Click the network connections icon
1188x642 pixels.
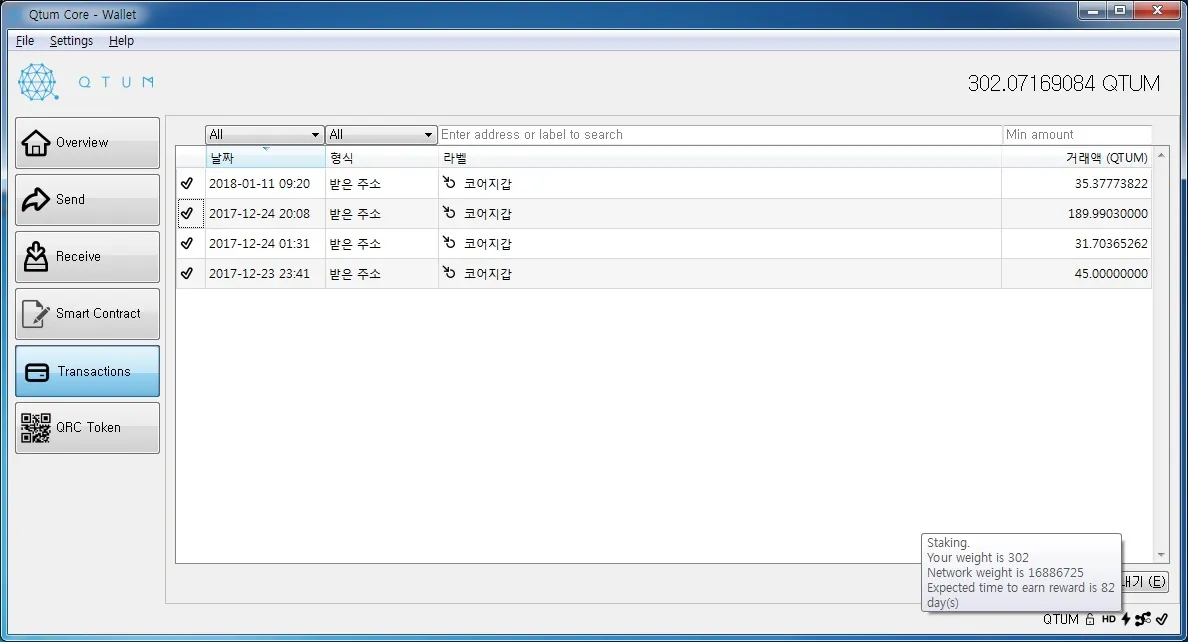pyautogui.click(x=1143, y=619)
